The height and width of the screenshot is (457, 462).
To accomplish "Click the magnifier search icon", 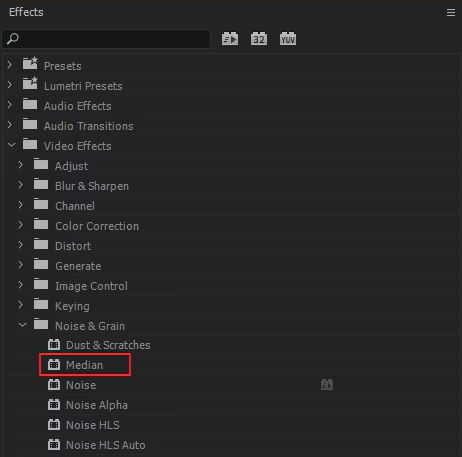I will tap(13, 38).
